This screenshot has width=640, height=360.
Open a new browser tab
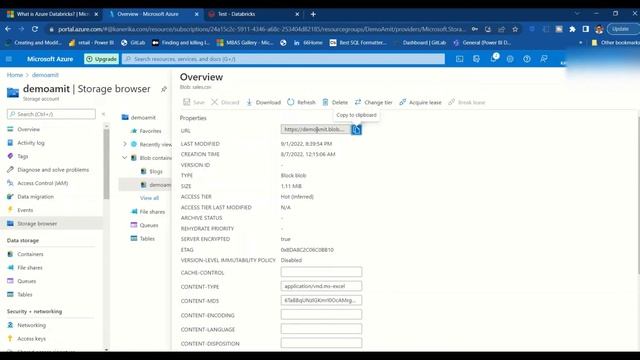pos(313,14)
